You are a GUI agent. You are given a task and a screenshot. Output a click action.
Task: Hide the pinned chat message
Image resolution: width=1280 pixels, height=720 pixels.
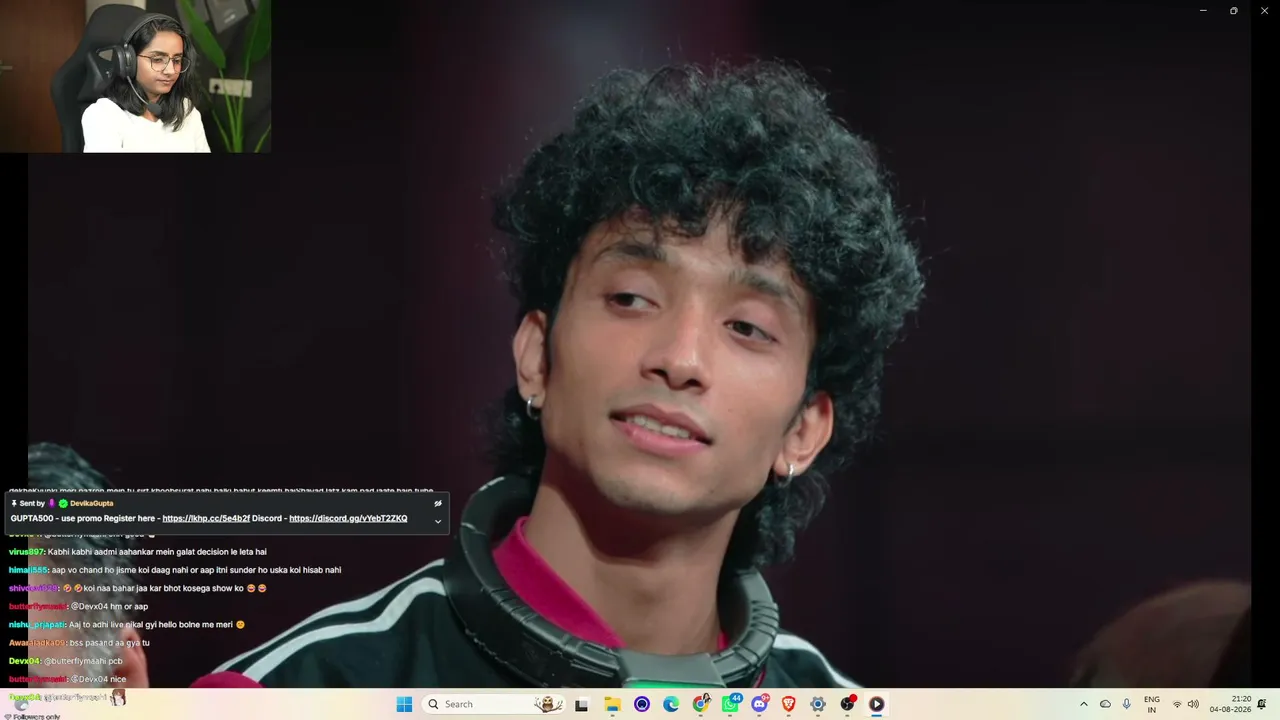coord(438,503)
